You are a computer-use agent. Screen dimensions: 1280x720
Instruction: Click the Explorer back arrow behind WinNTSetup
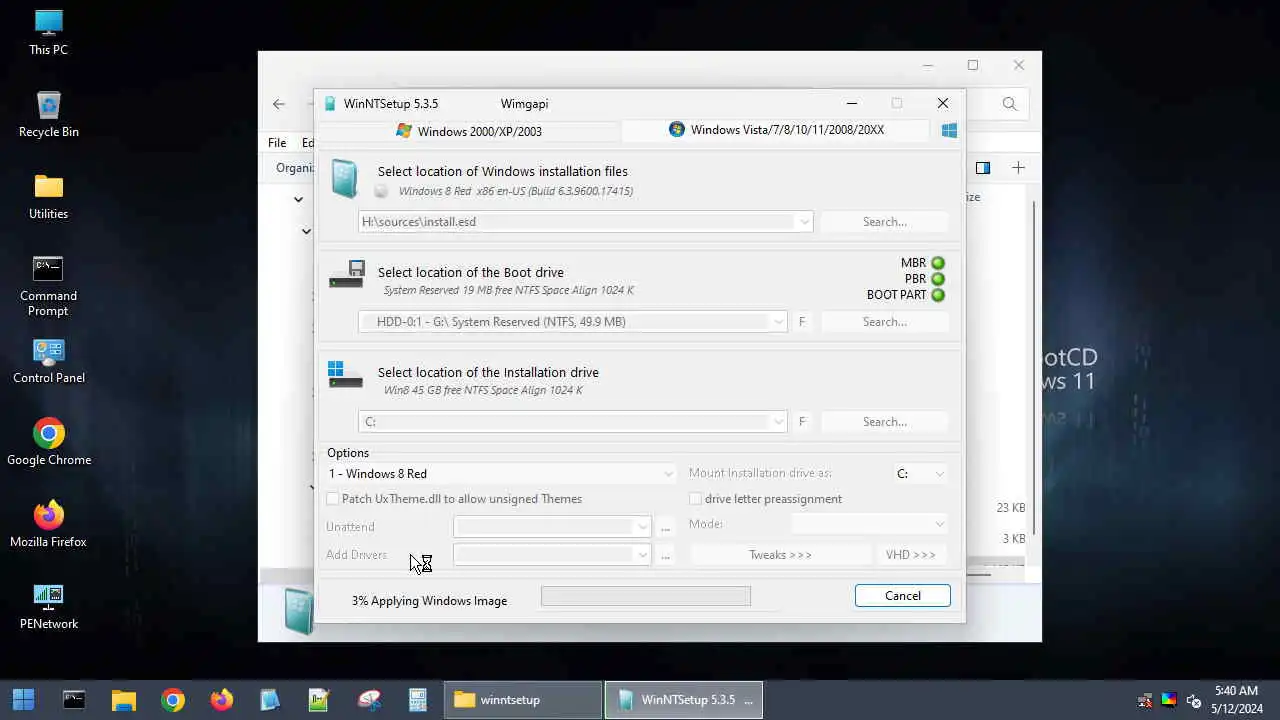click(x=279, y=104)
